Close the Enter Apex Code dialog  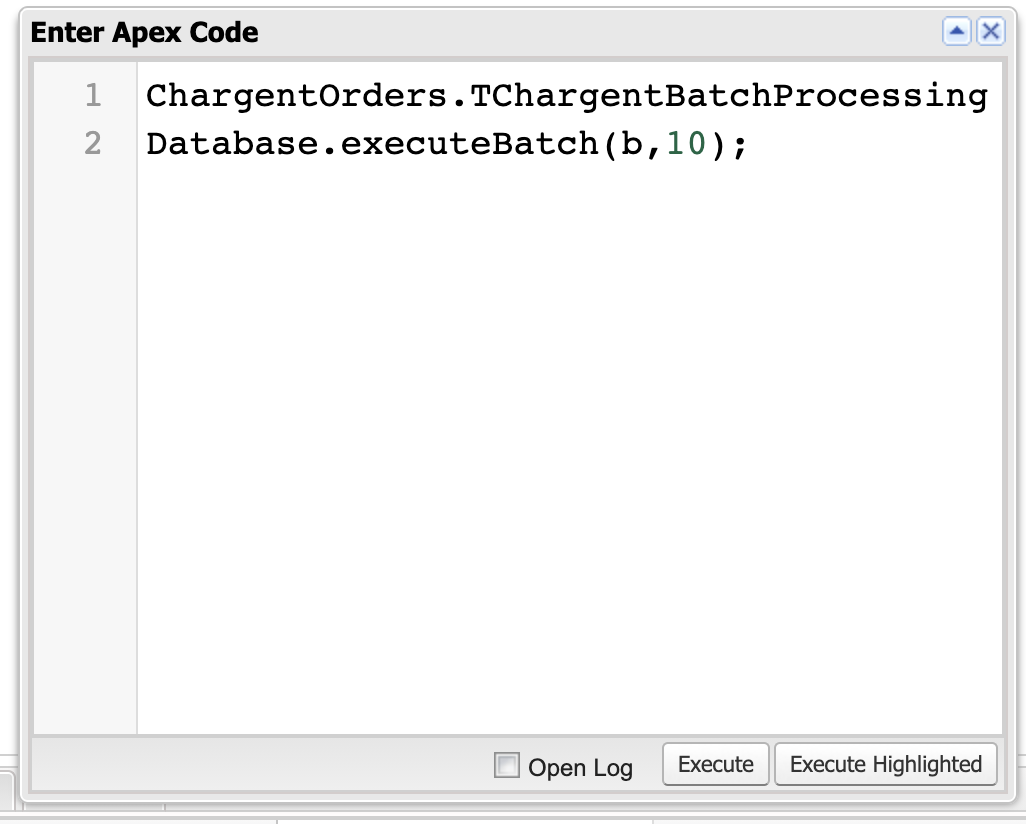click(x=990, y=32)
